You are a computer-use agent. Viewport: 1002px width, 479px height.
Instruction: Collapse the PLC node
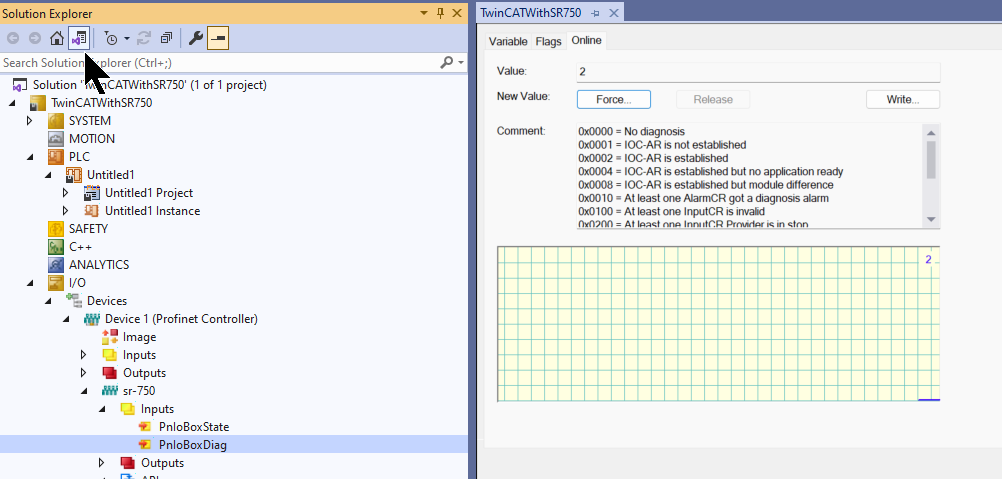[x=30, y=156]
